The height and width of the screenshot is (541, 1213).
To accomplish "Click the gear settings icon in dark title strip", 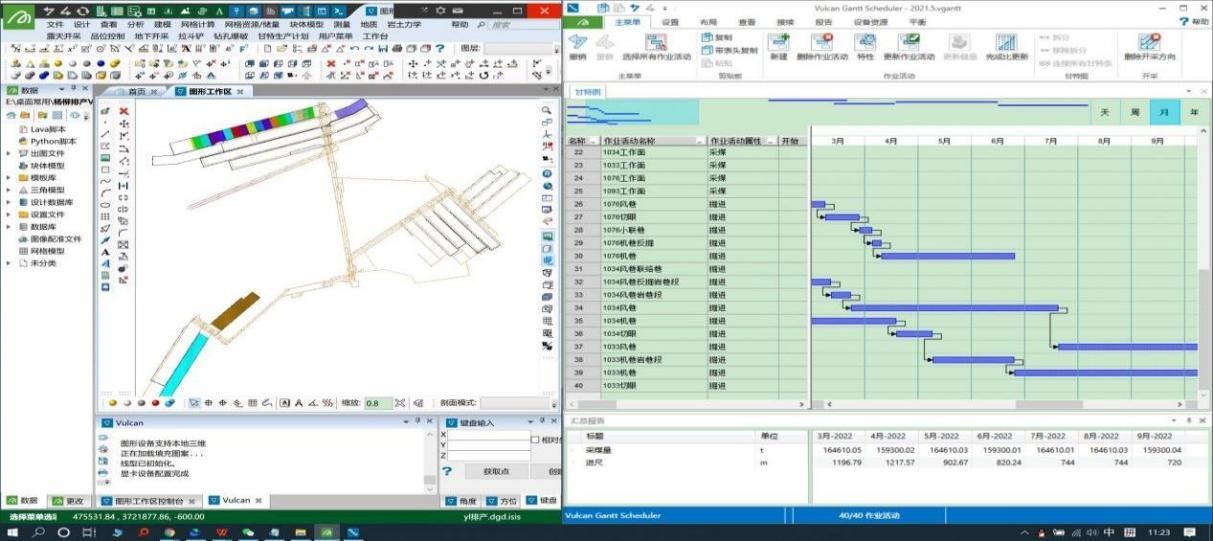I will 439,10.
